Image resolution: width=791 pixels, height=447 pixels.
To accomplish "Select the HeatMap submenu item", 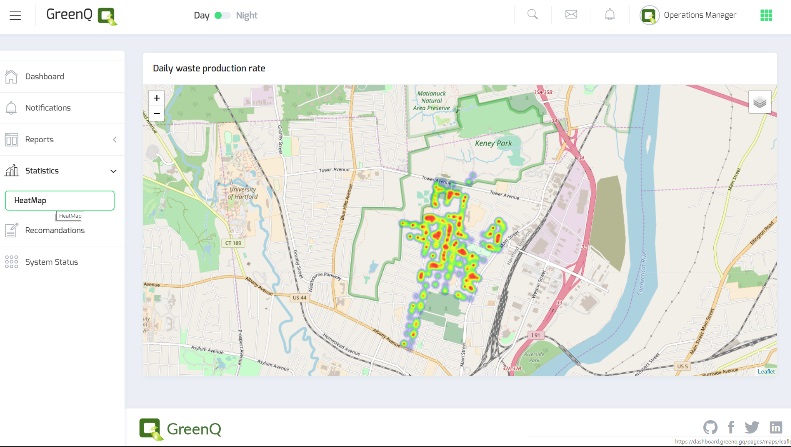I will point(60,201).
